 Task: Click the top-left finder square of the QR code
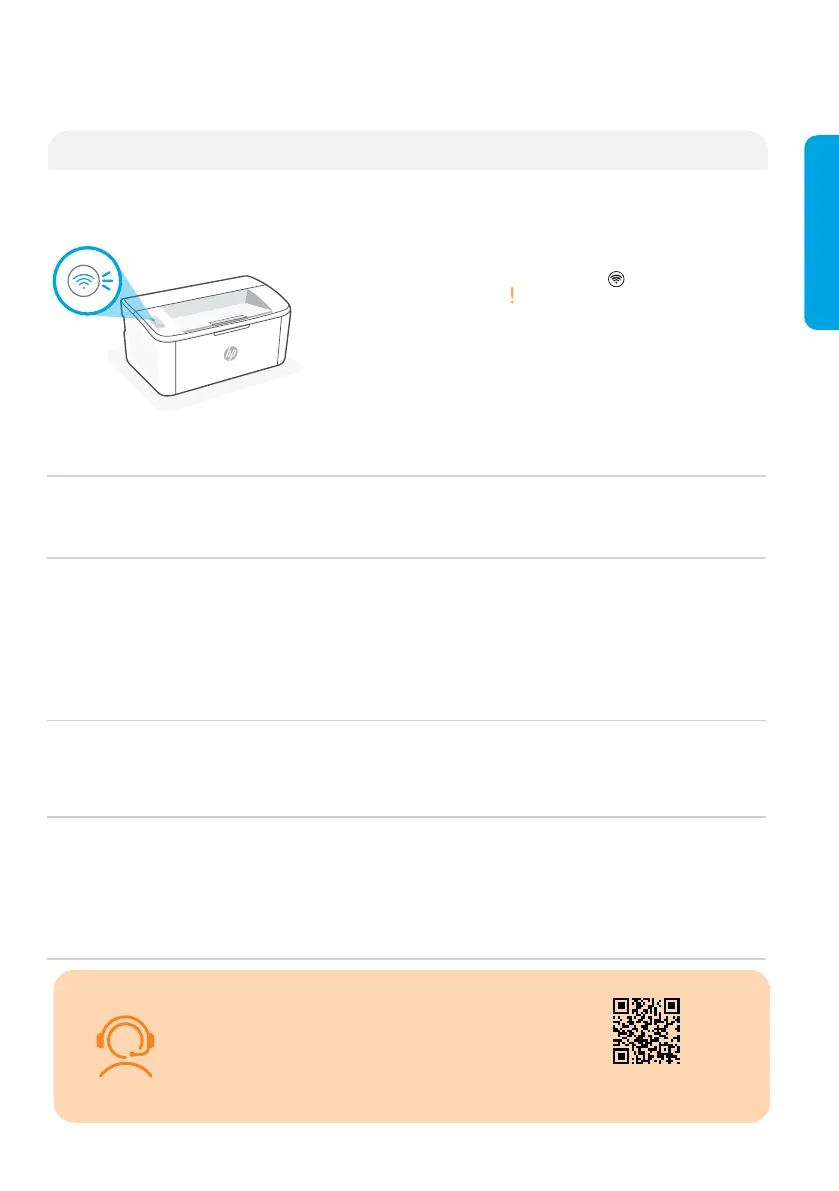click(x=621, y=1006)
